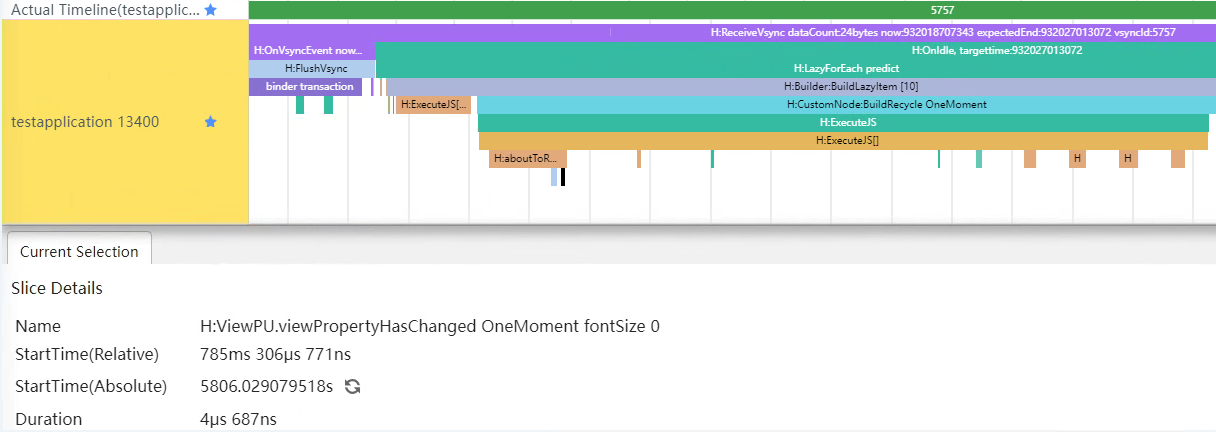Screen dimensions: 1216x432
Task: Select the green 5757 frame slice
Action: (x=730, y=10)
